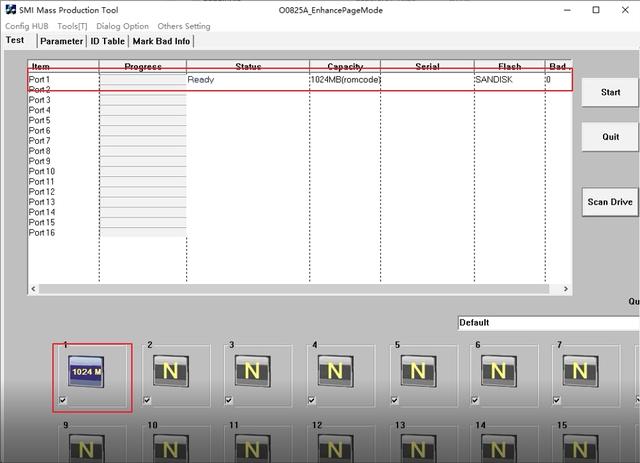Switch to the Mark Bad Info tab

click(161, 41)
